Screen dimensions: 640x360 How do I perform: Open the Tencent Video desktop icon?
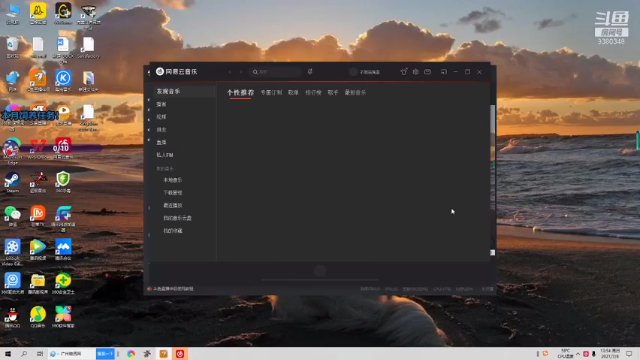38,250
